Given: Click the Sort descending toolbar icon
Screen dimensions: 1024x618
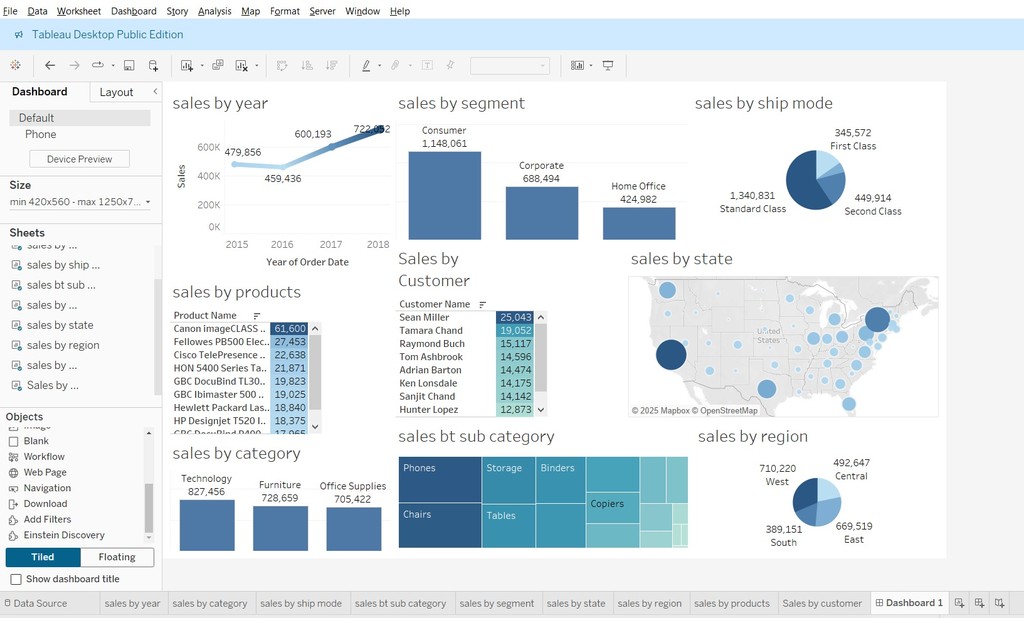Looking at the screenshot, I should 332,65.
